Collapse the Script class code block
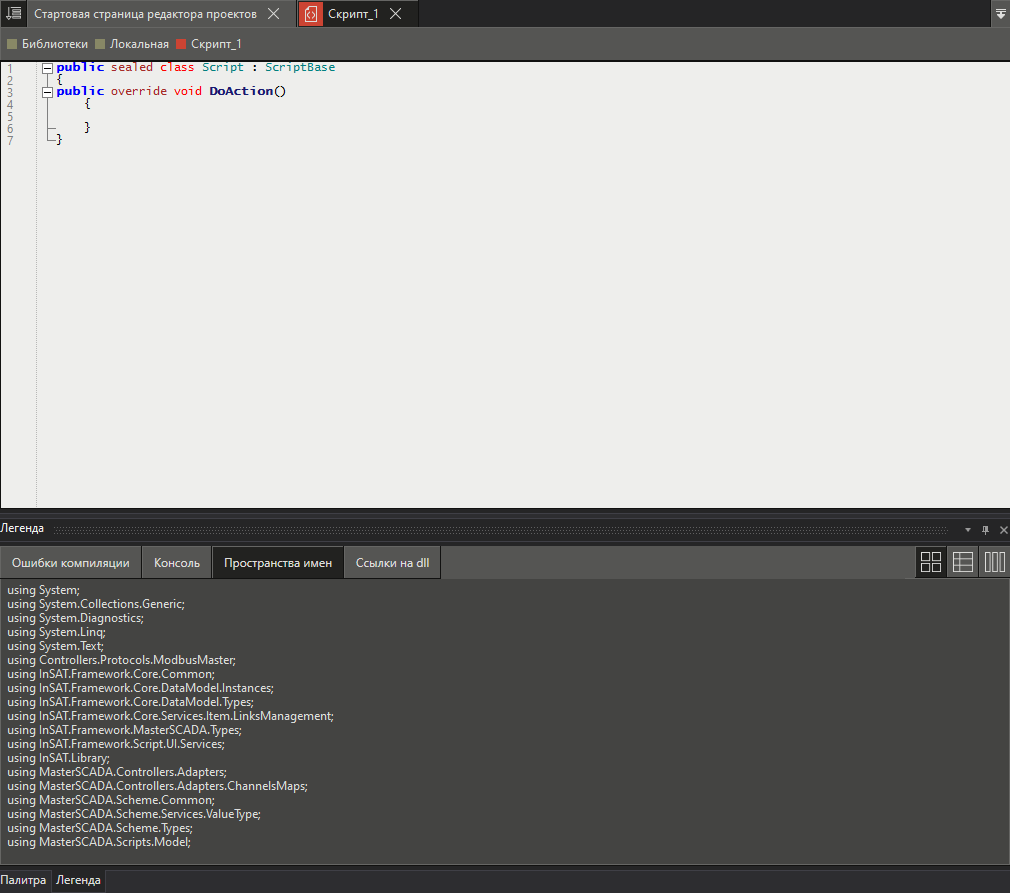Screen dimensions: 1010x893 pyautogui.click(x=47, y=67)
